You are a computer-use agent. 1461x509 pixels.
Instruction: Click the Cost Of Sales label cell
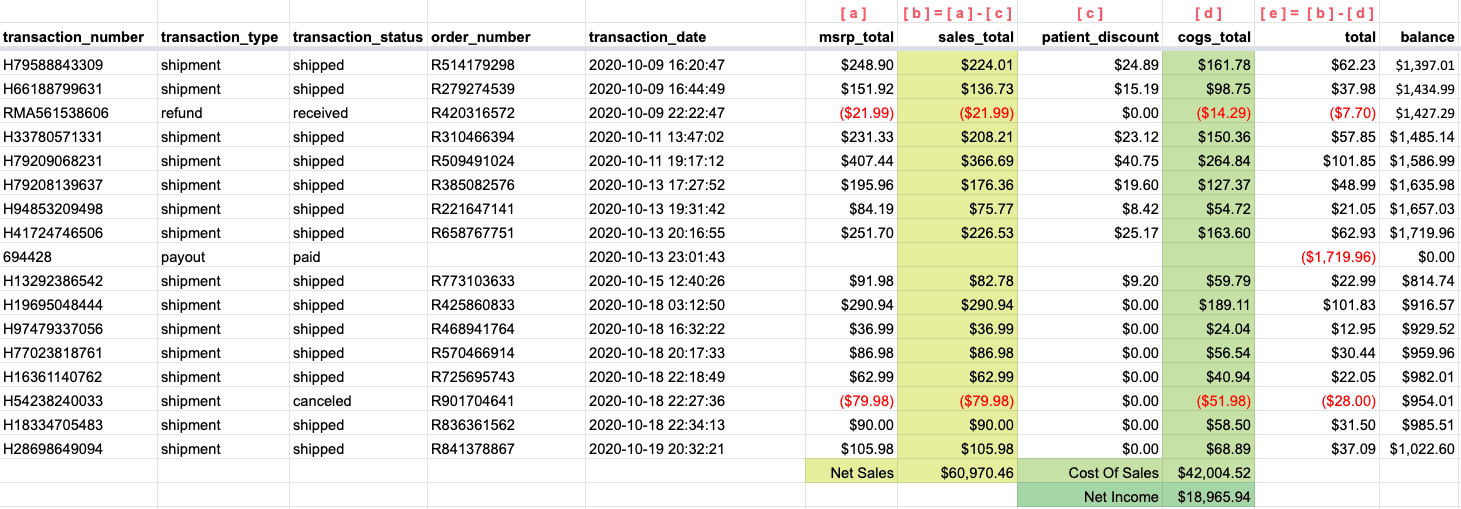tap(1090, 473)
